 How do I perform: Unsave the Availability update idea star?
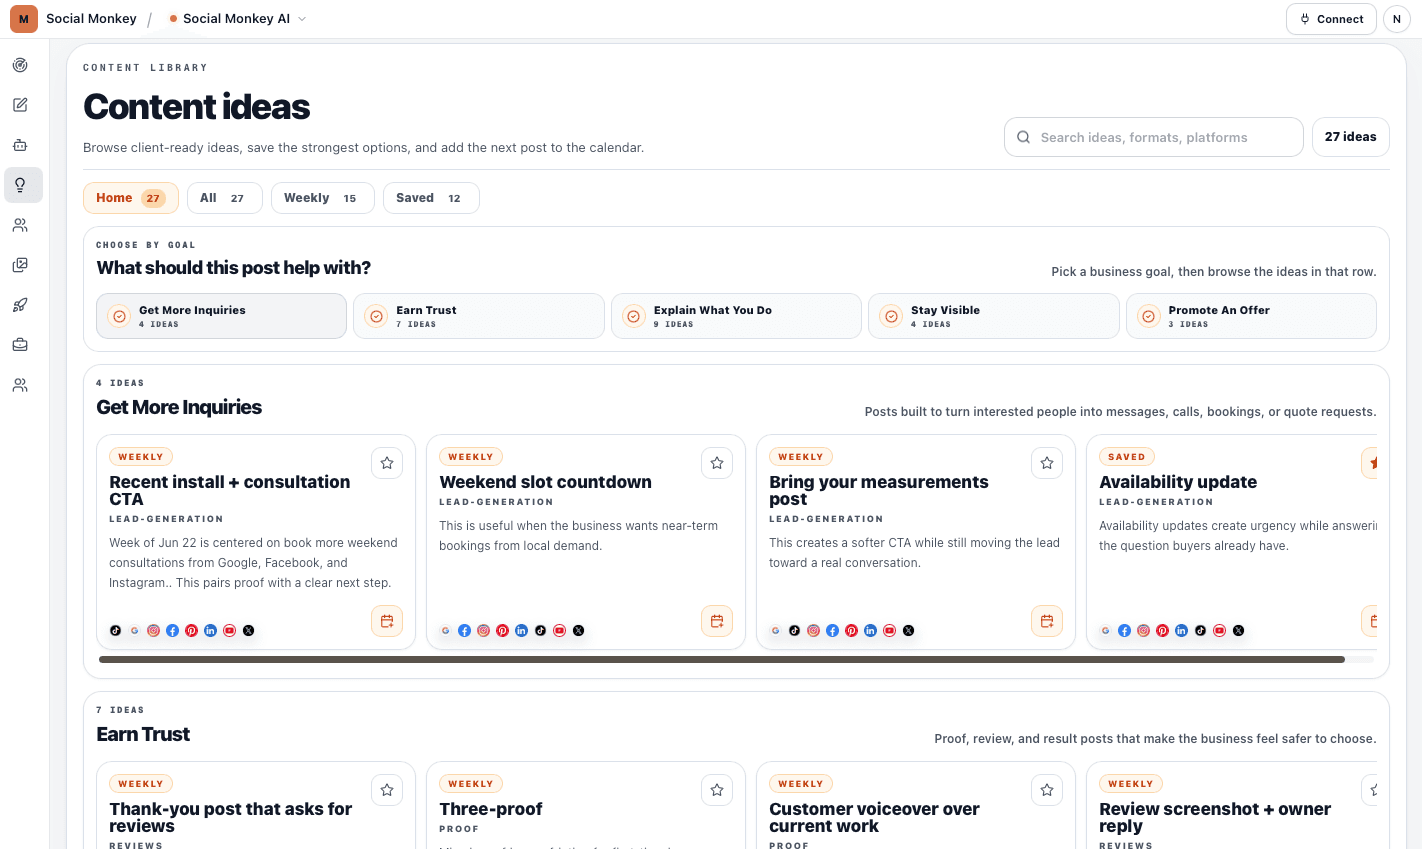pos(1370,463)
